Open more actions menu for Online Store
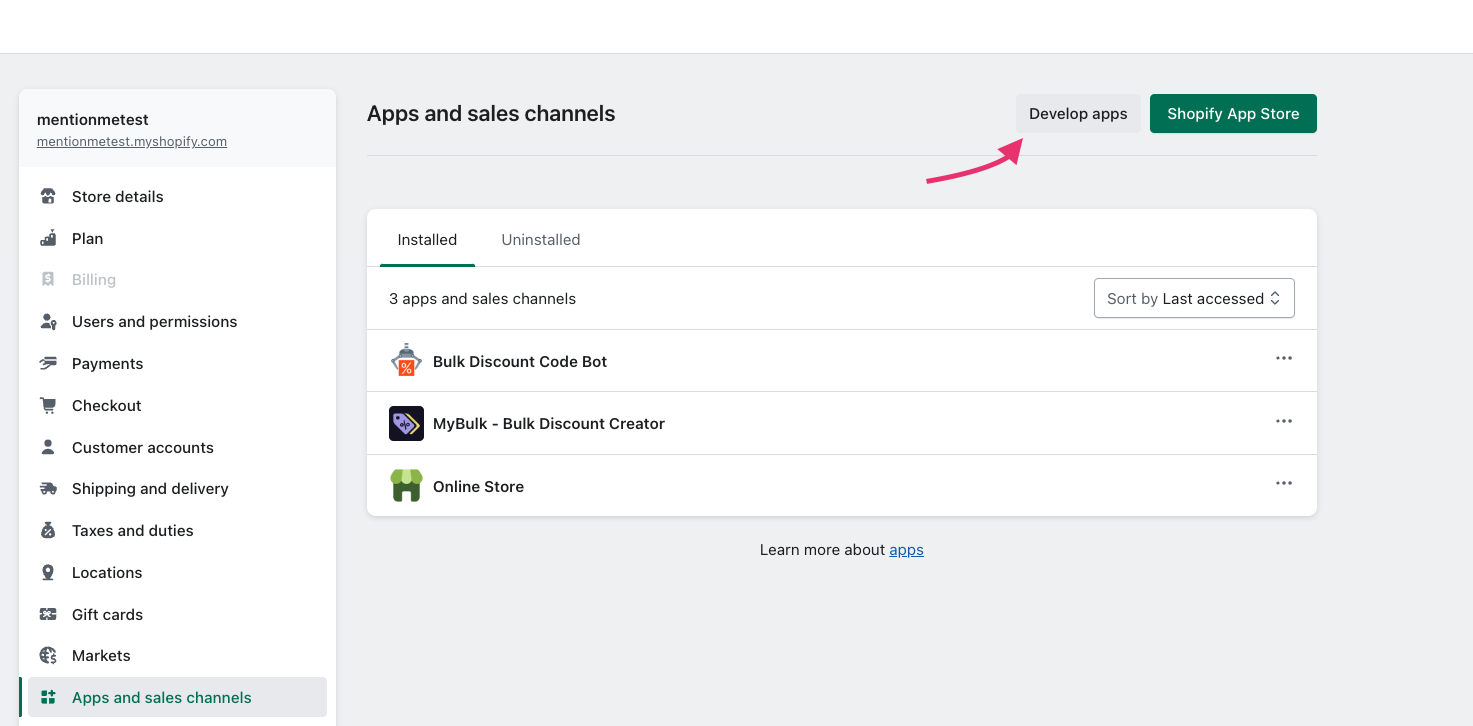This screenshot has height=726, width=1473. click(1284, 484)
